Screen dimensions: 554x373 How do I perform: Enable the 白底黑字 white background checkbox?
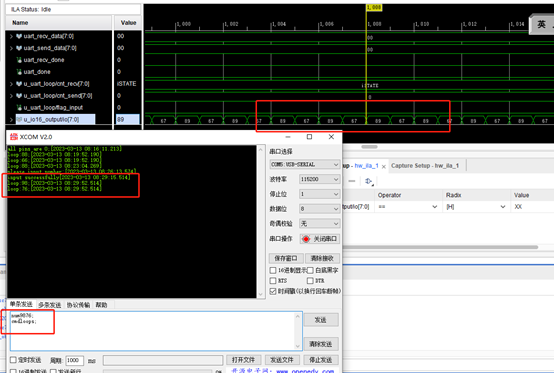[x=310, y=271]
